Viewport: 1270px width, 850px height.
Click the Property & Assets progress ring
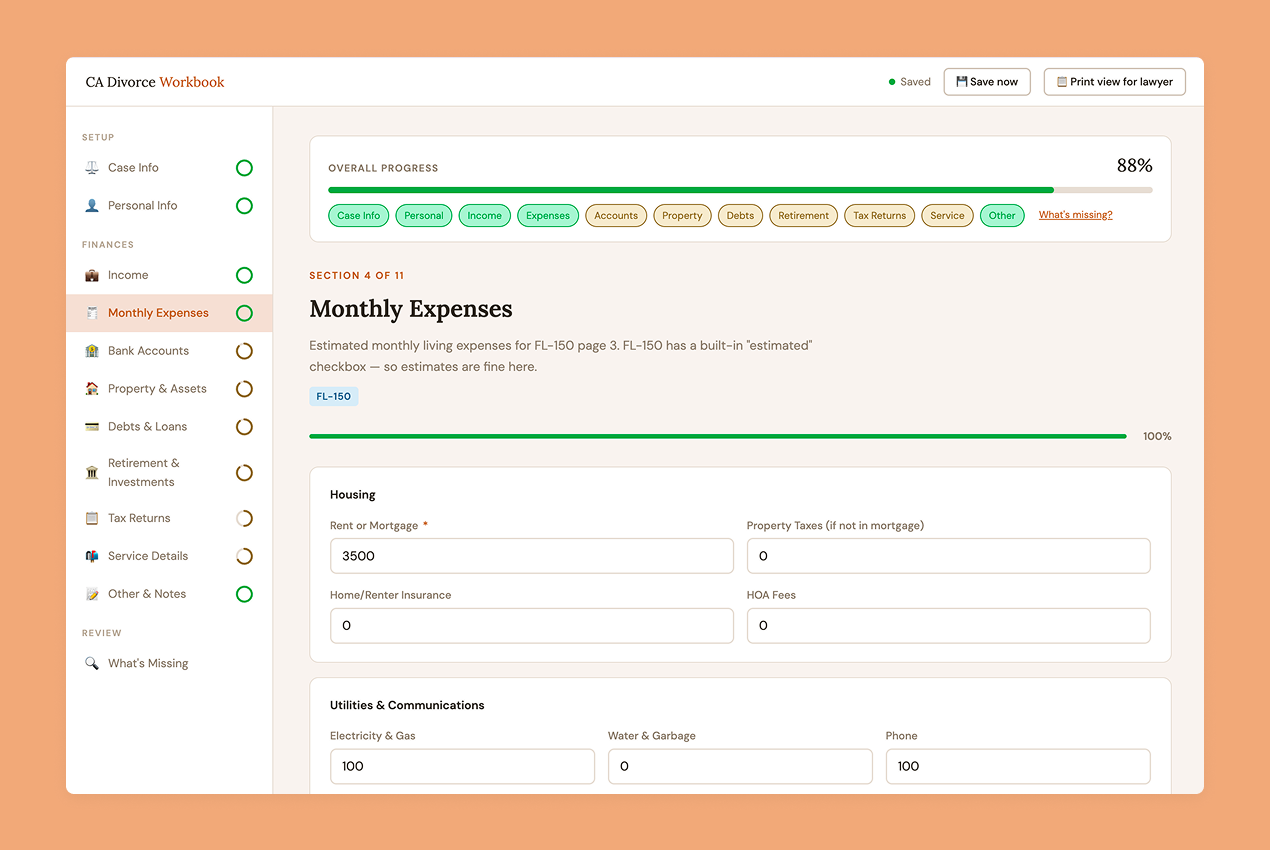(x=244, y=389)
